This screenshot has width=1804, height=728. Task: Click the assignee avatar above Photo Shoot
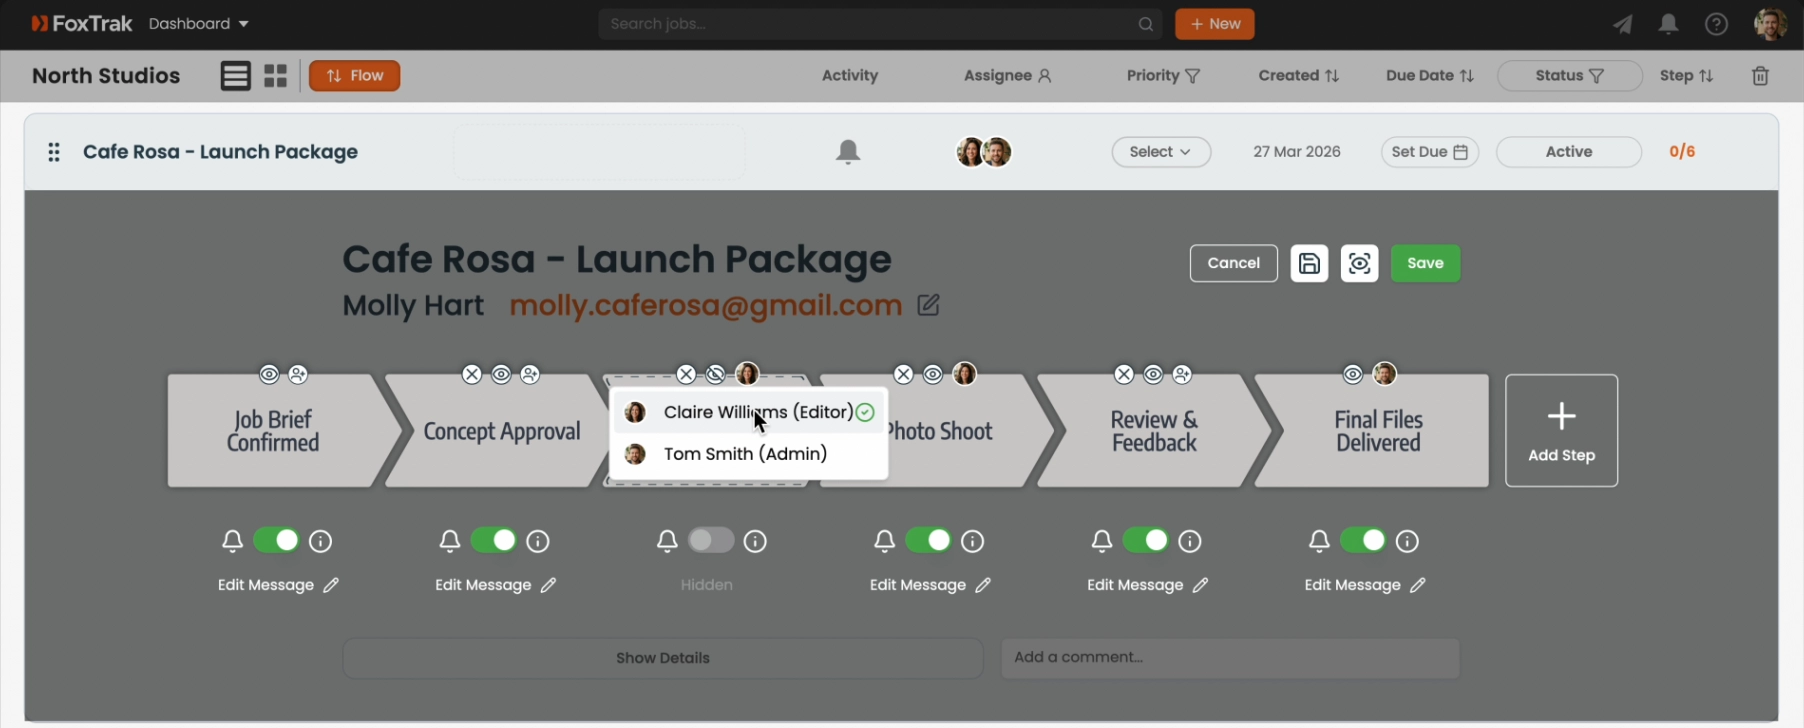[x=964, y=374]
